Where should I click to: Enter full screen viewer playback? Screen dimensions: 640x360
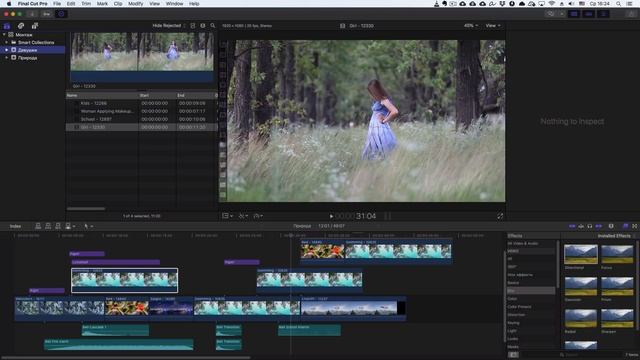(x=500, y=216)
